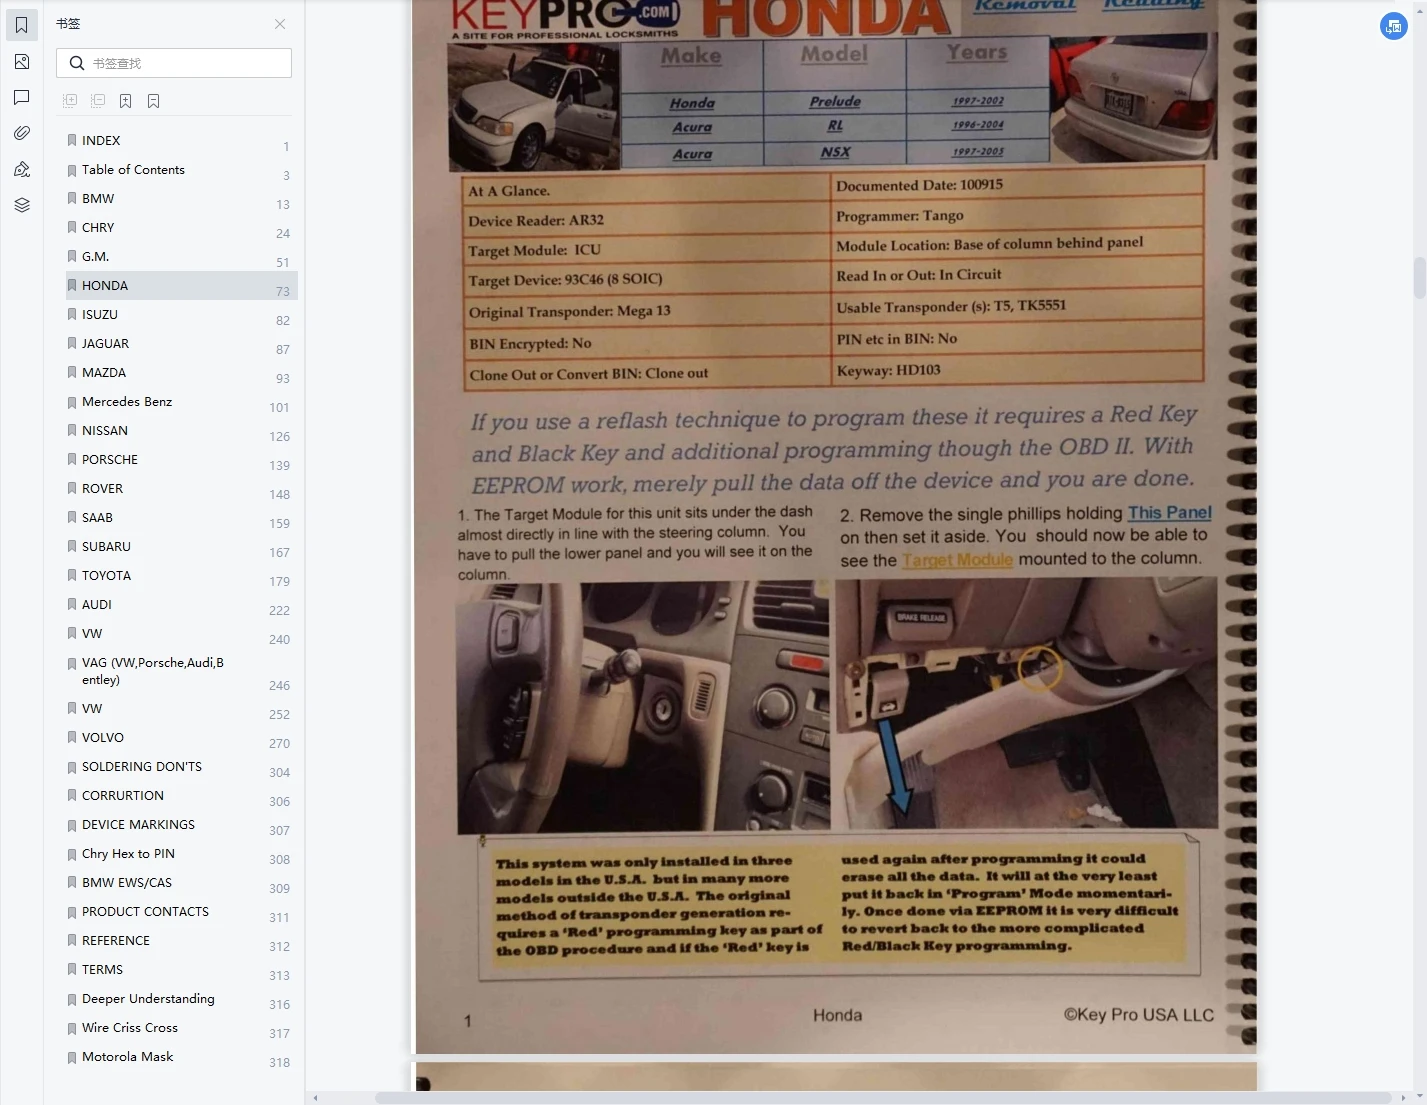Click the vertical scrollbar thumb
Image resolution: width=1427 pixels, height=1105 pixels.
pos(1419,278)
